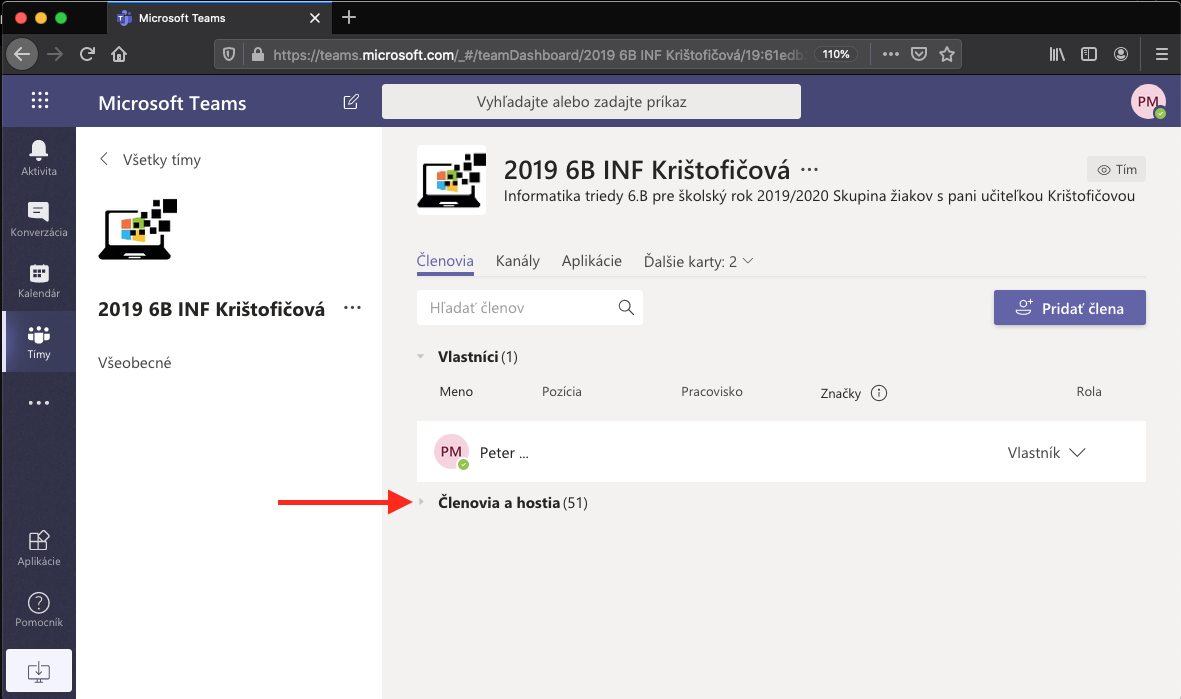Viewport: 1181px width, 699px height.
Task: Click the Hľadať členov search field
Action: point(518,308)
